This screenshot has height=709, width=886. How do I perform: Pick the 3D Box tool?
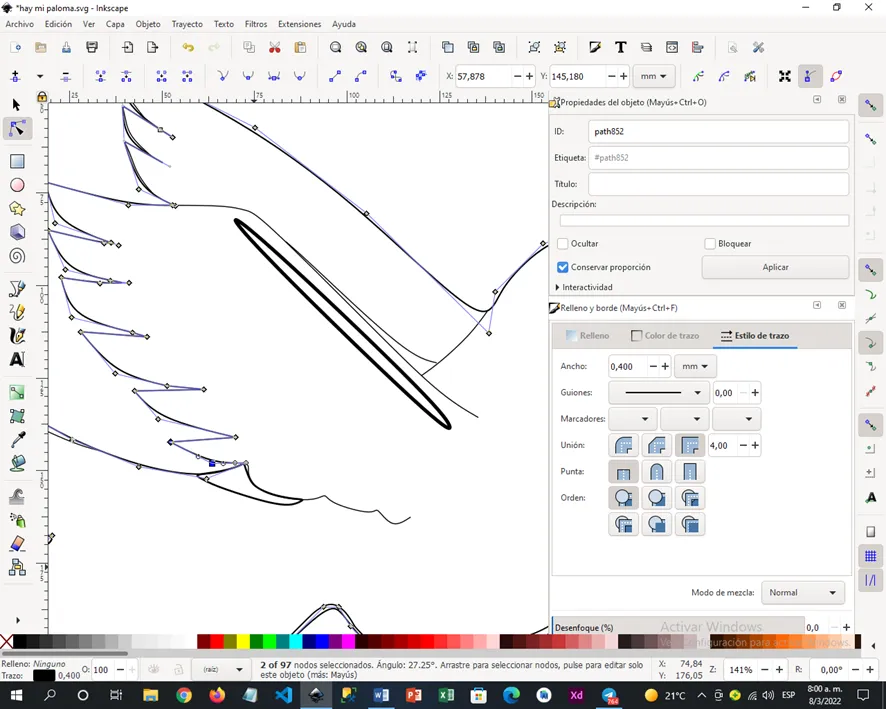tap(17, 232)
